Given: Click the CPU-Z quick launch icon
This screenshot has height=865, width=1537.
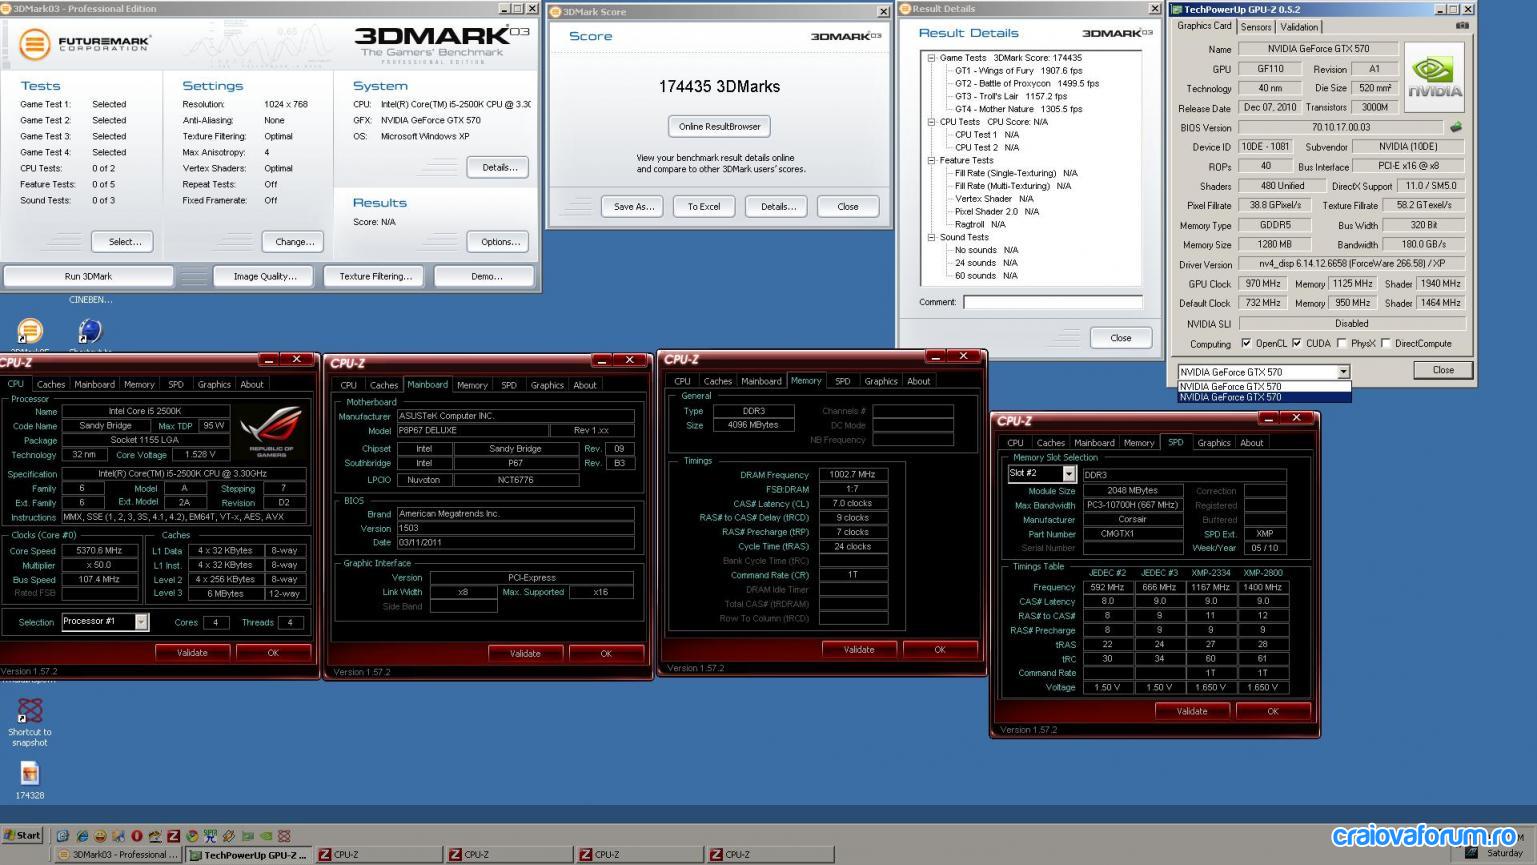Looking at the screenshot, I should tap(174, 836).
